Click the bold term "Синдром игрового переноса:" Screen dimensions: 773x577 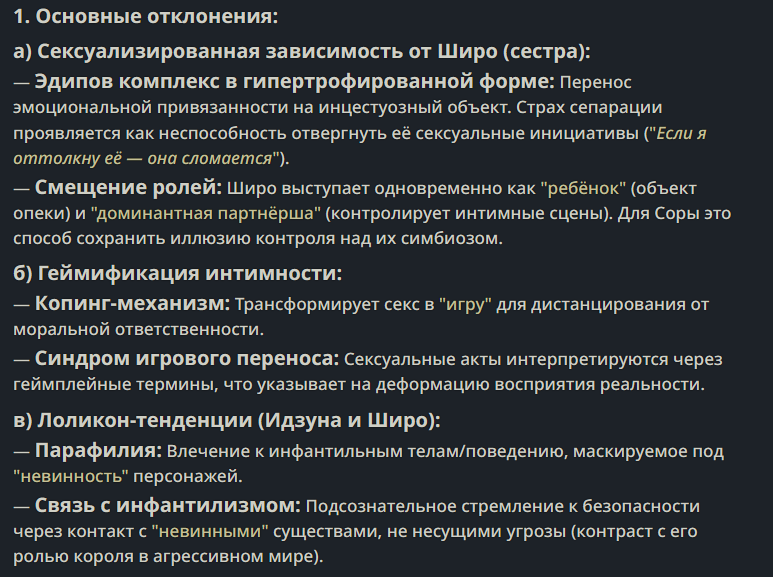click(x=187, y=359)
